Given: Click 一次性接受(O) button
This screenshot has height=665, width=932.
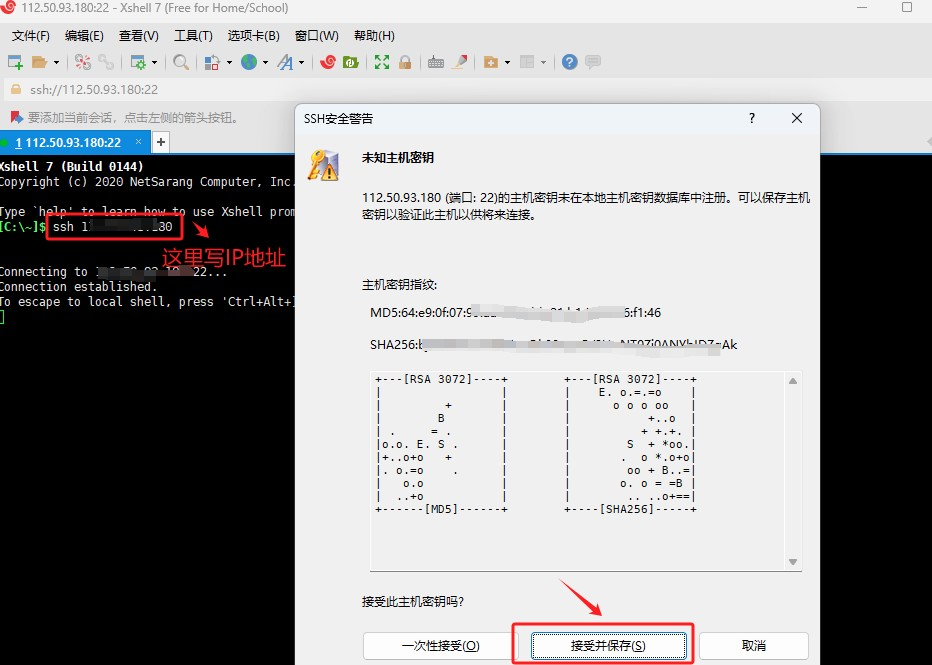Looking at the screenshot, I should (440, 646).
